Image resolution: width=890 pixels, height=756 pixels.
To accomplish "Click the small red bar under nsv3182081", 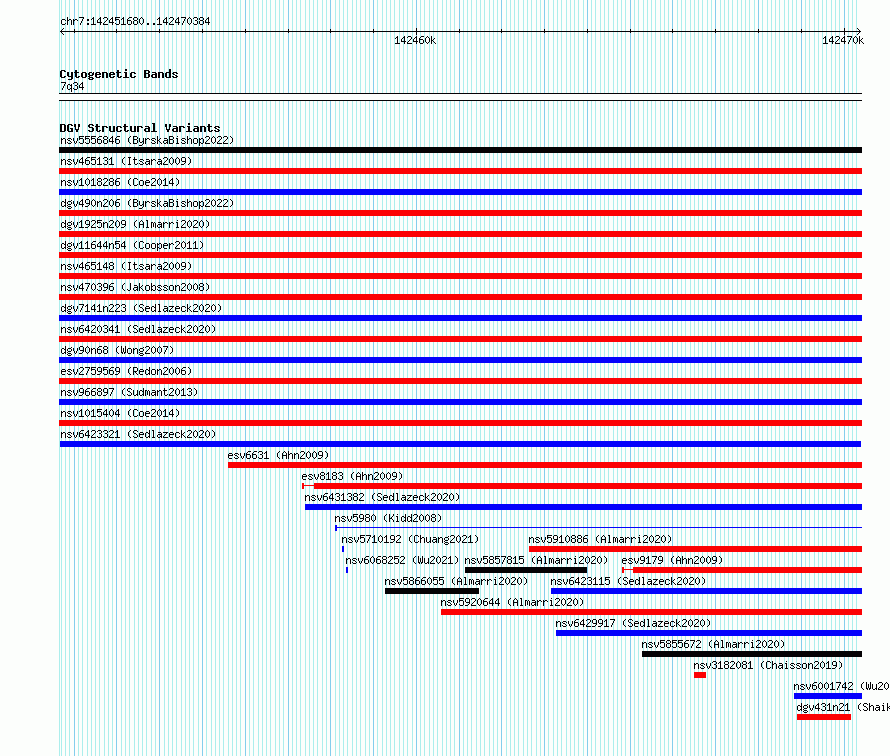I will (700, 675).
